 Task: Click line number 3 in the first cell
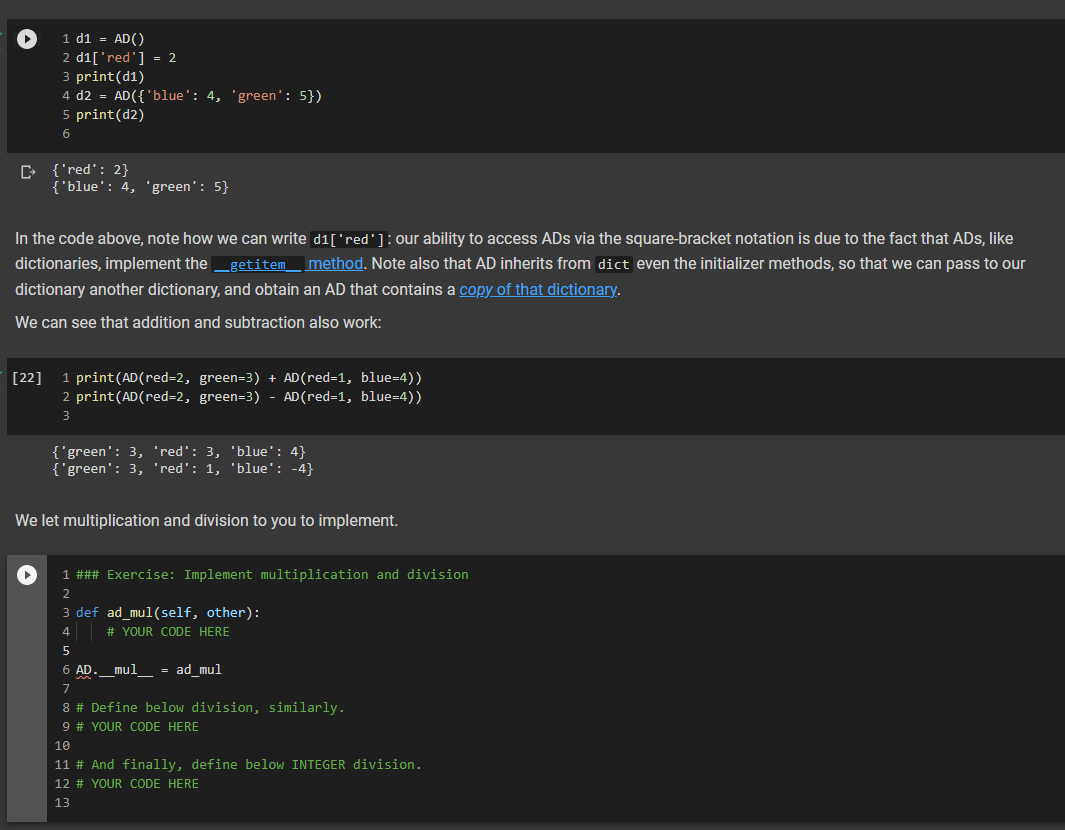tap(65, 76)
